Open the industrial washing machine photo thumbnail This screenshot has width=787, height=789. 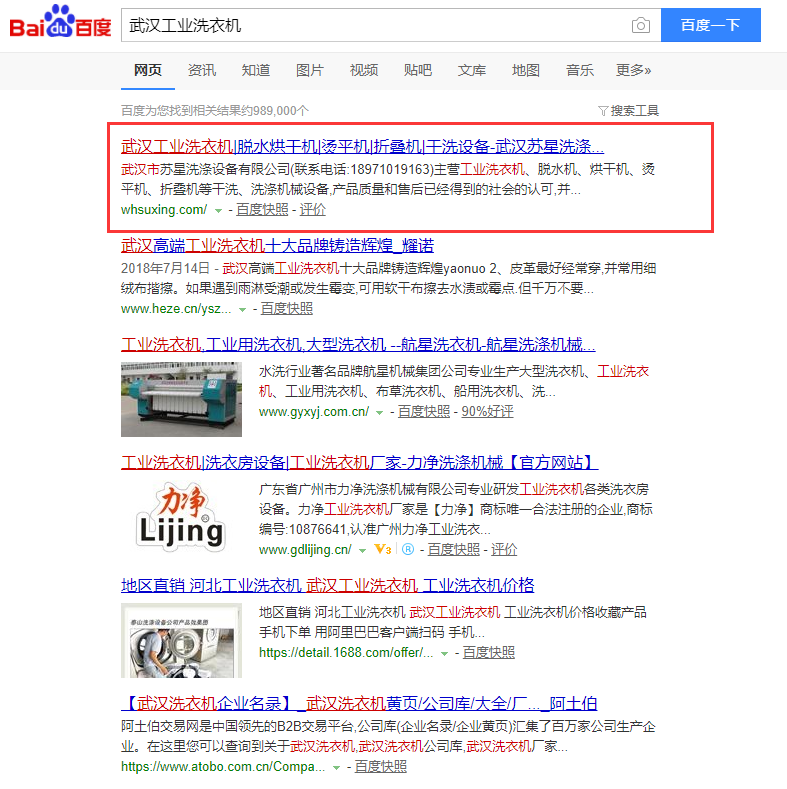point(180,399)
